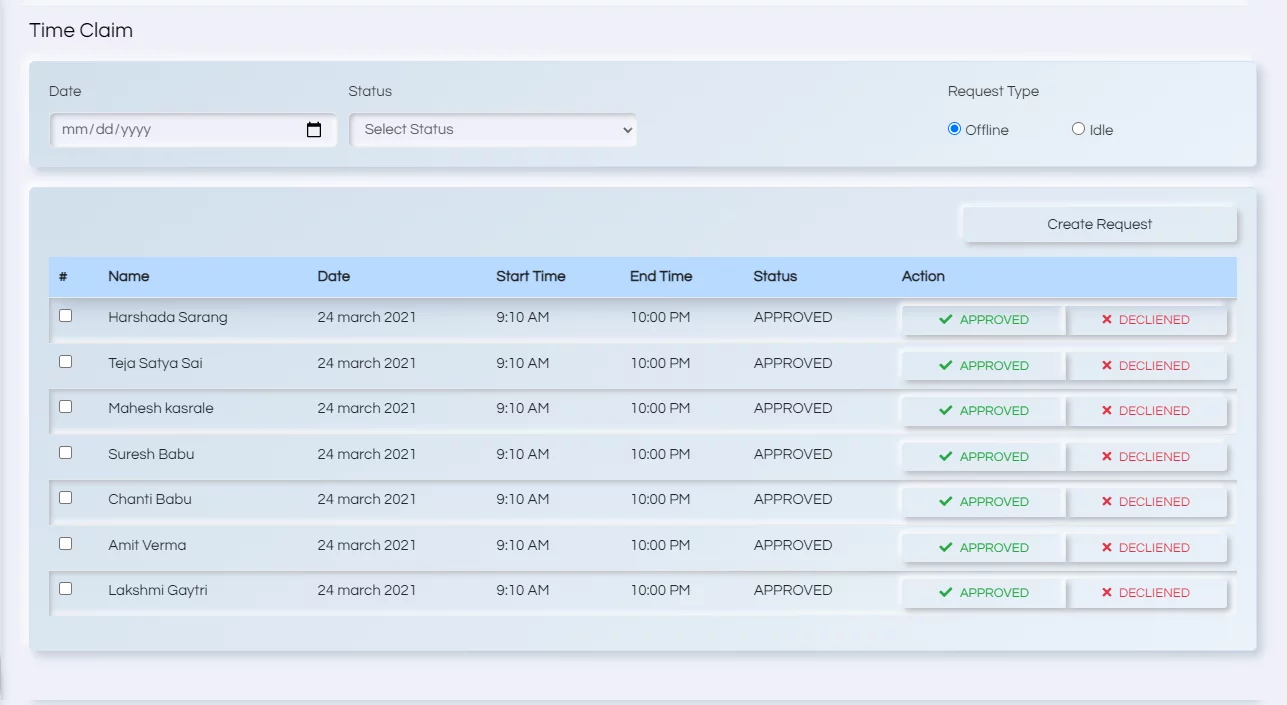Select the name Lakshmi Gaytri
Screen dimensions: 1287x705
click(x=158, y=590)
